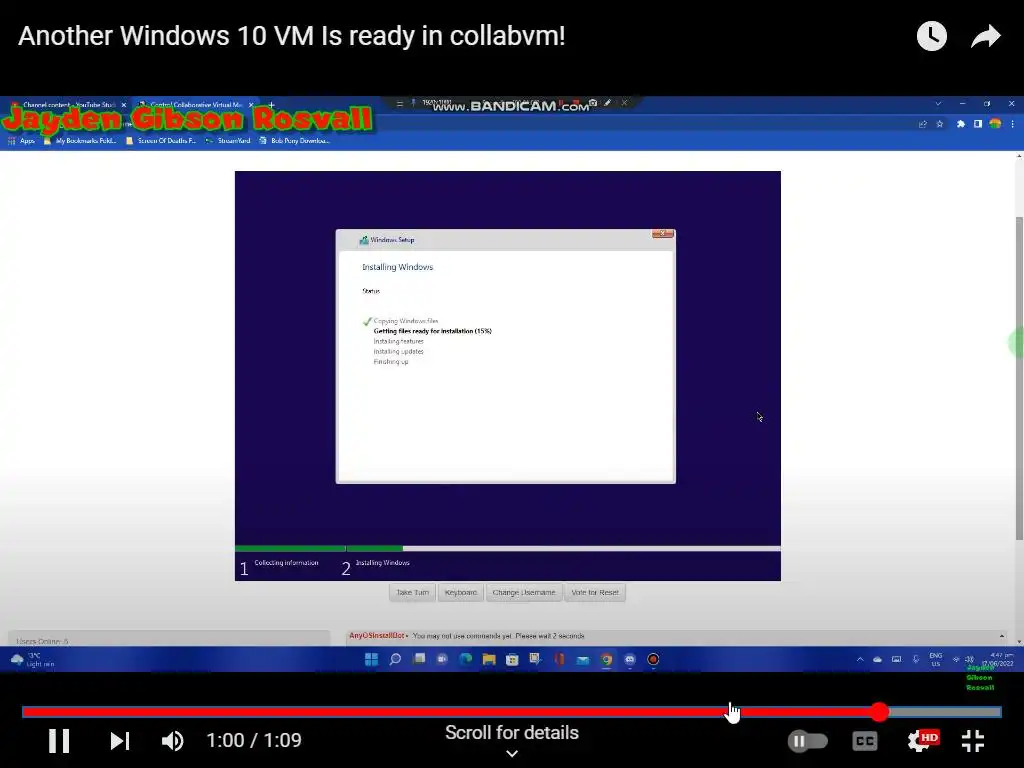Turn on closed captions
The width and height of the screenshot is (1024, 768).
click(x=865, y=741)
